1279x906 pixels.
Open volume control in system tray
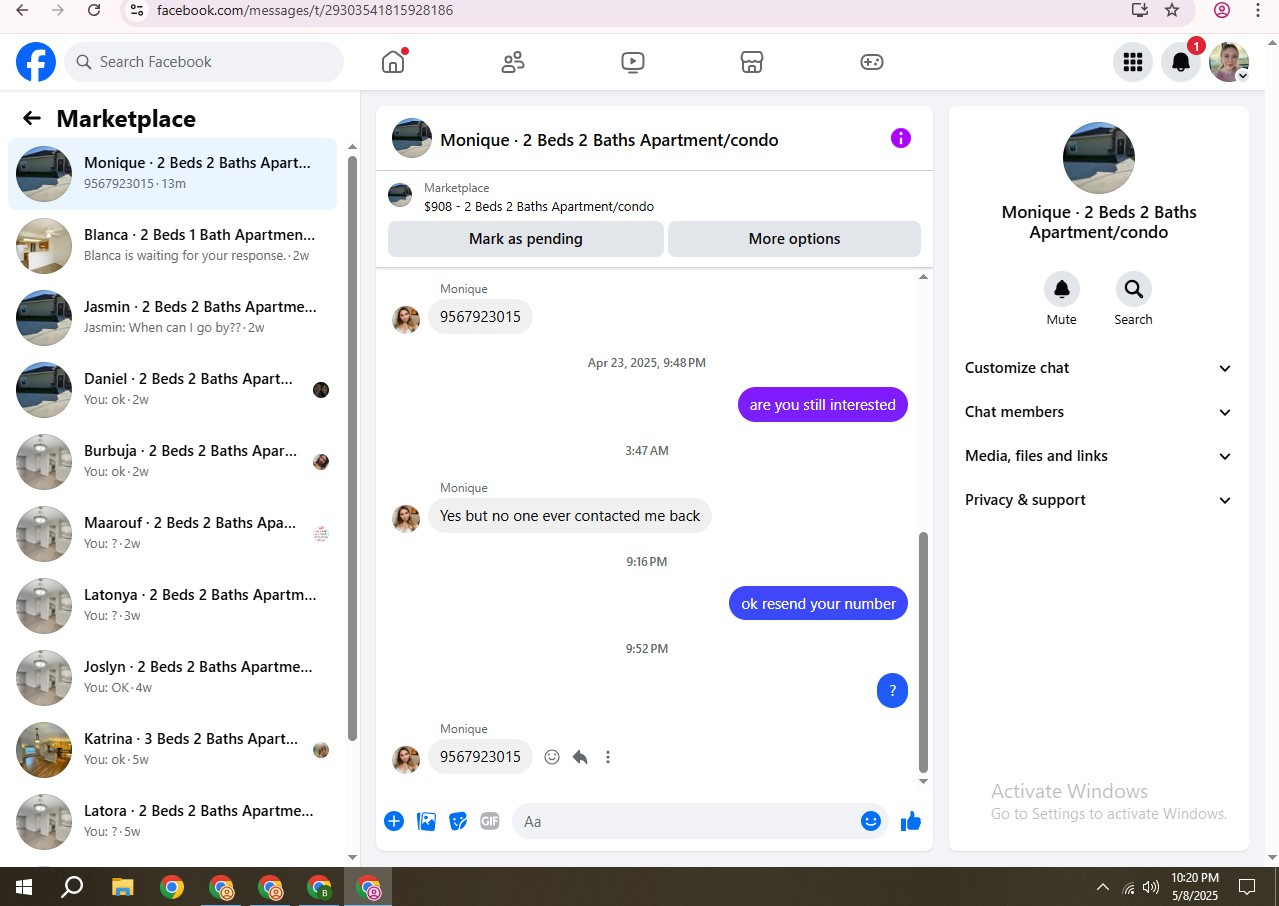(x=1151, y=887)
